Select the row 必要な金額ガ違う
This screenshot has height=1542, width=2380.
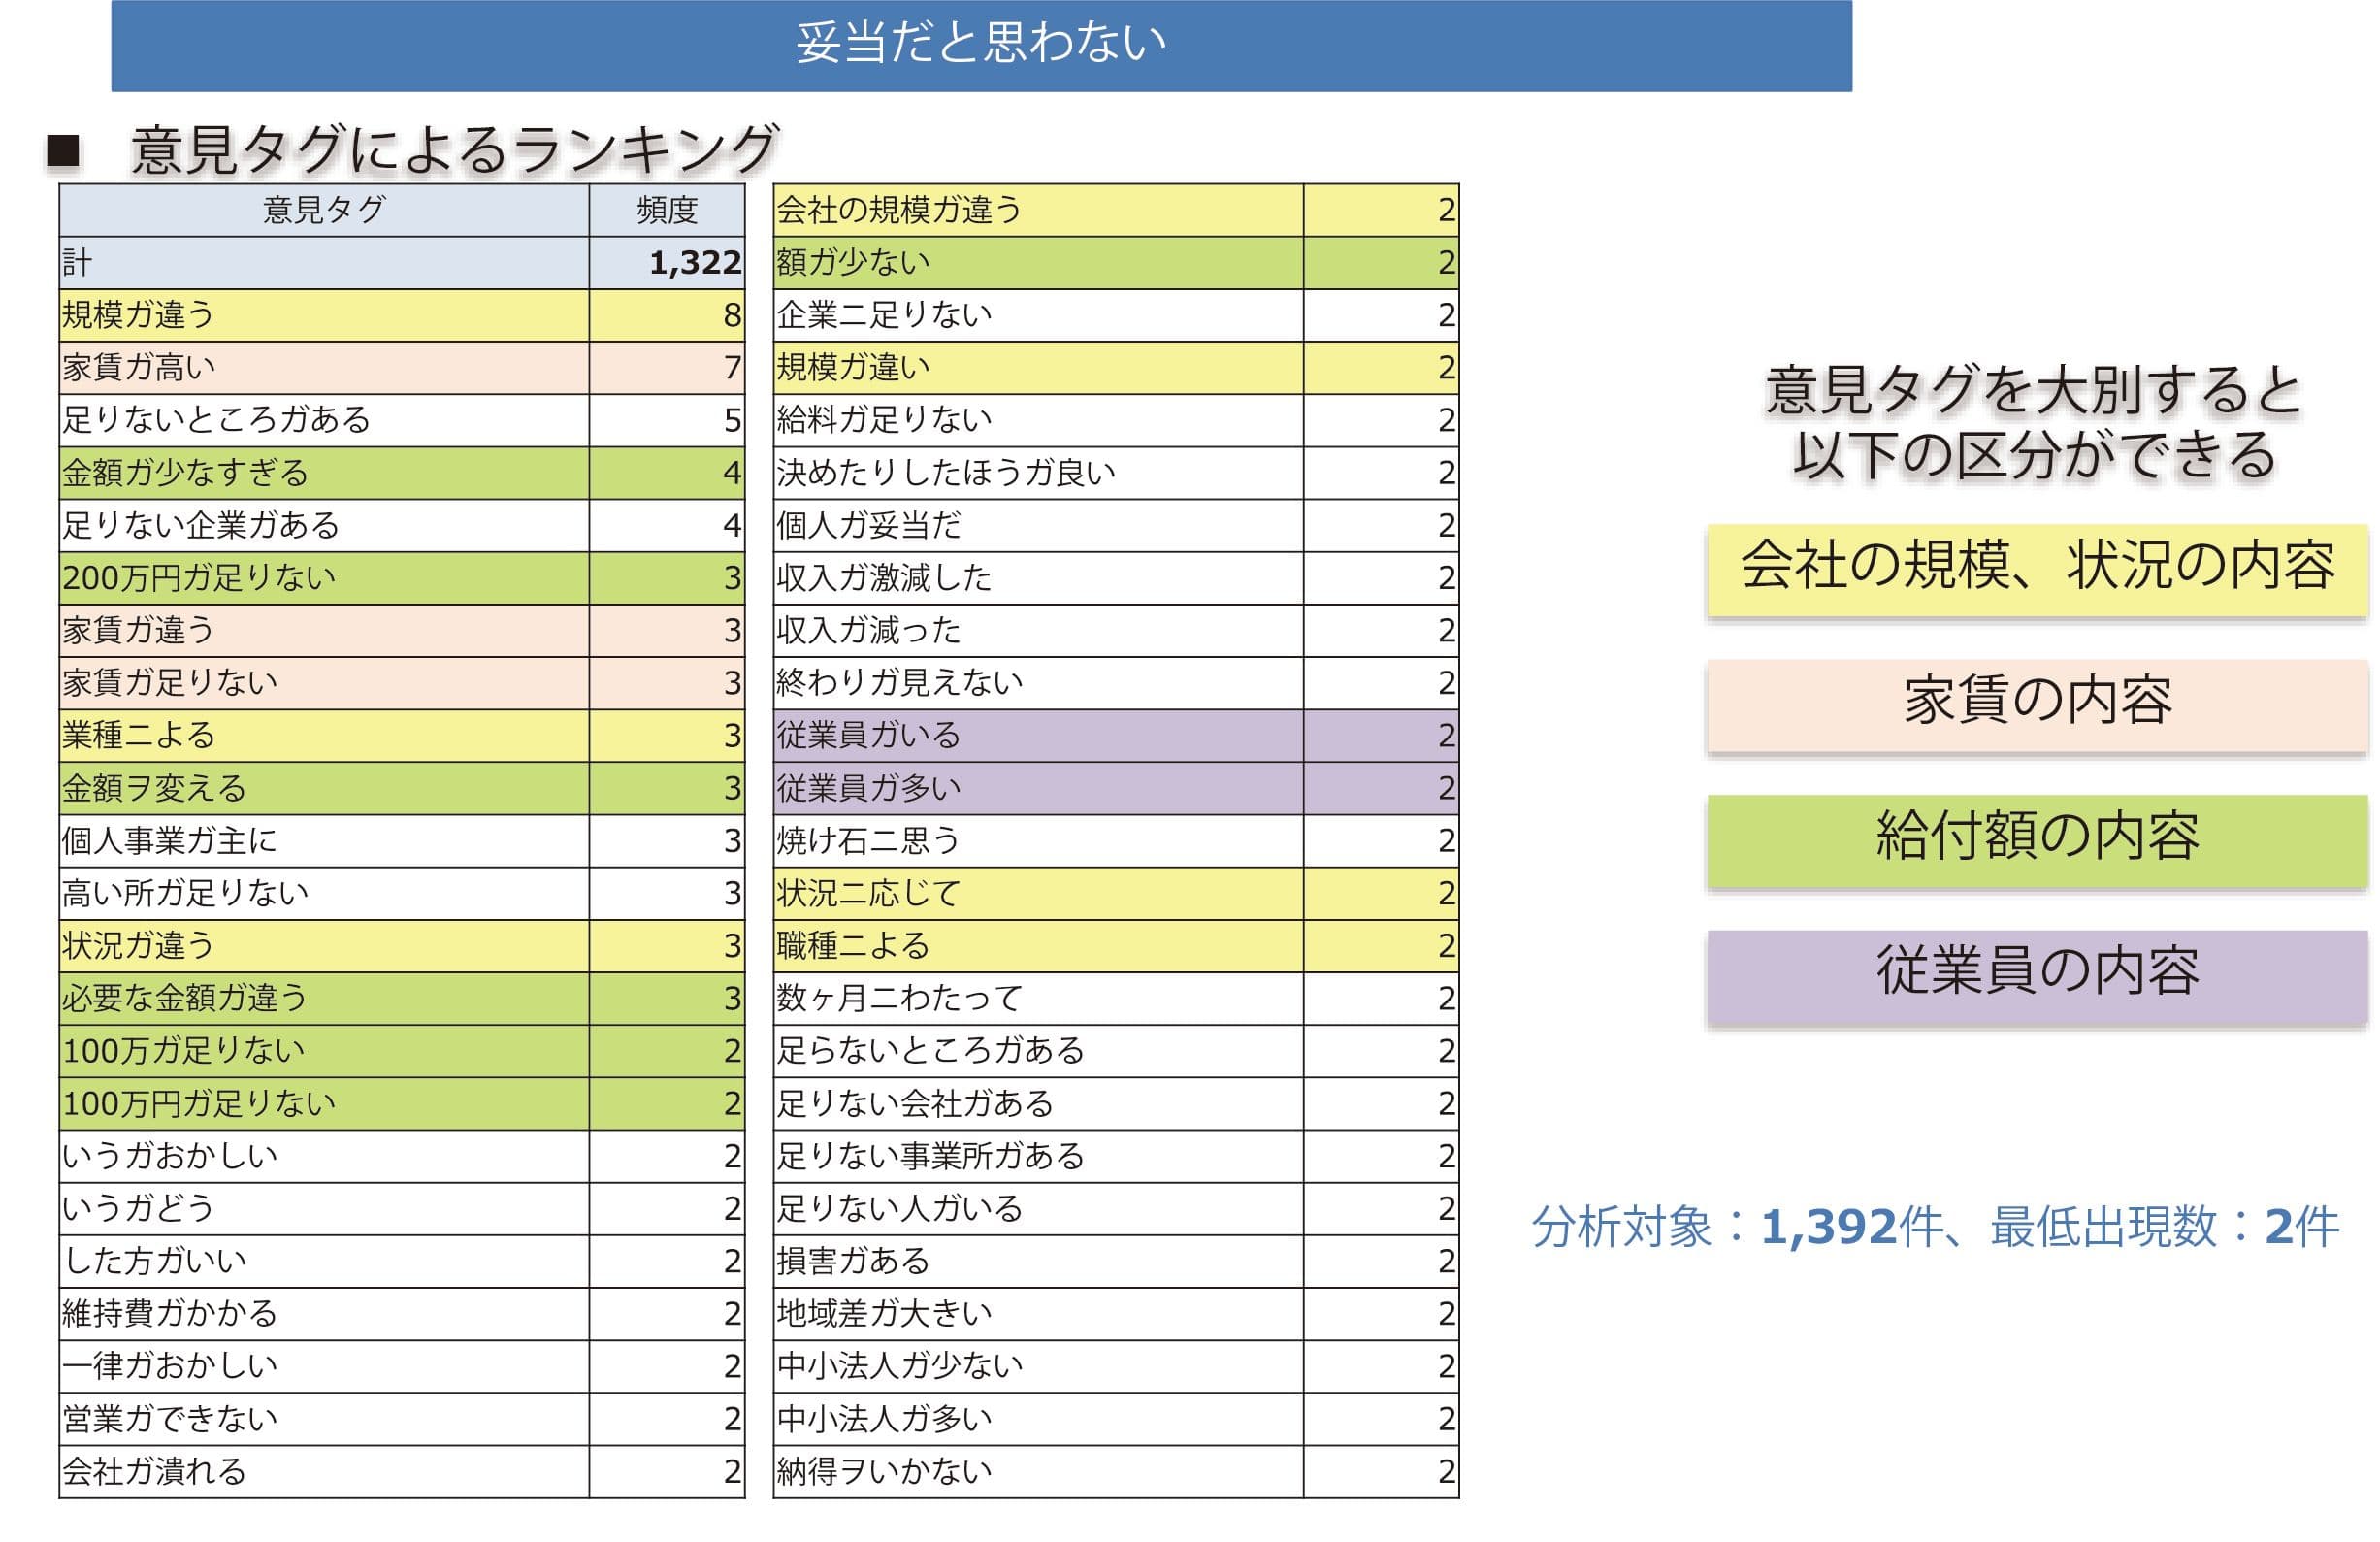click(x=402, y=998)
